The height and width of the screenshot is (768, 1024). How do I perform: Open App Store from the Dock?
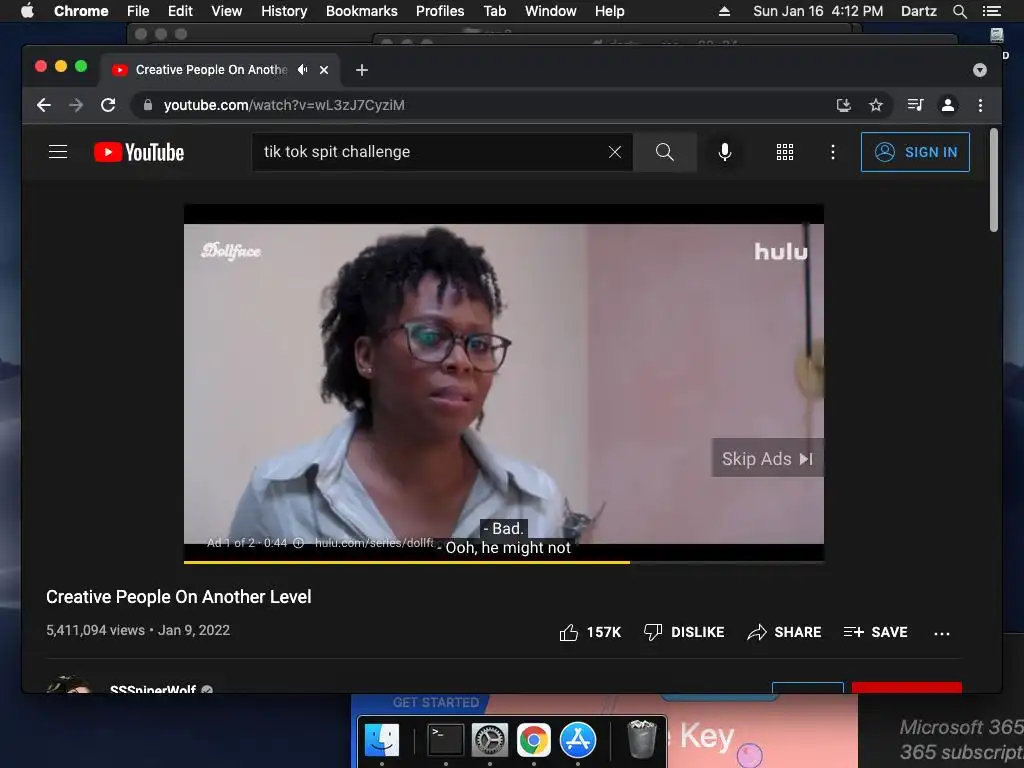[578, 740]
